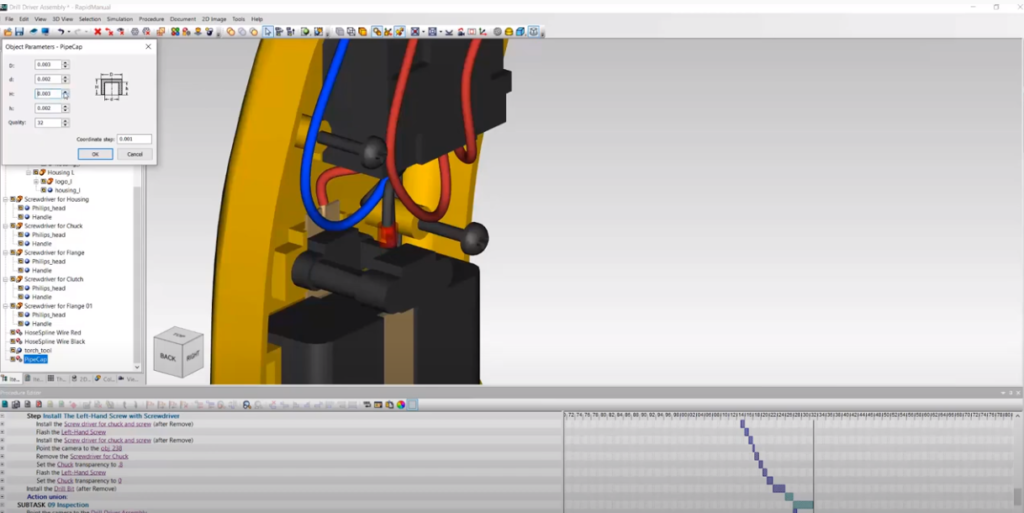1024x513 pixels.
Task: Select the arrow pointer selection tool
Action: [268, 32]
